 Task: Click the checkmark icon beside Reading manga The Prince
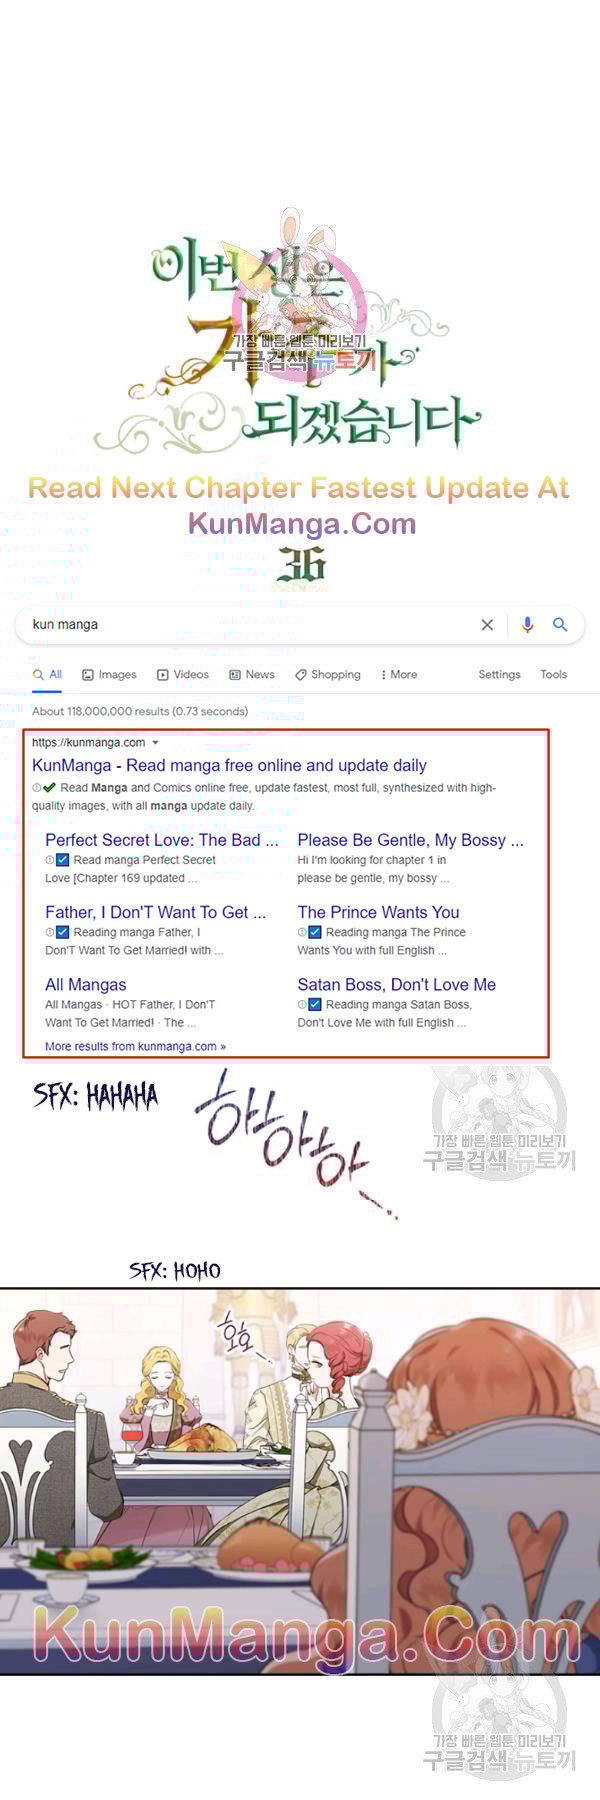[315, 932]
